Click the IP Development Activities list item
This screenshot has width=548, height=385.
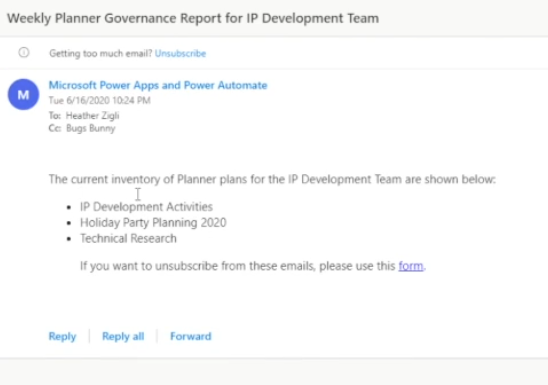click(x=146, y=207)
